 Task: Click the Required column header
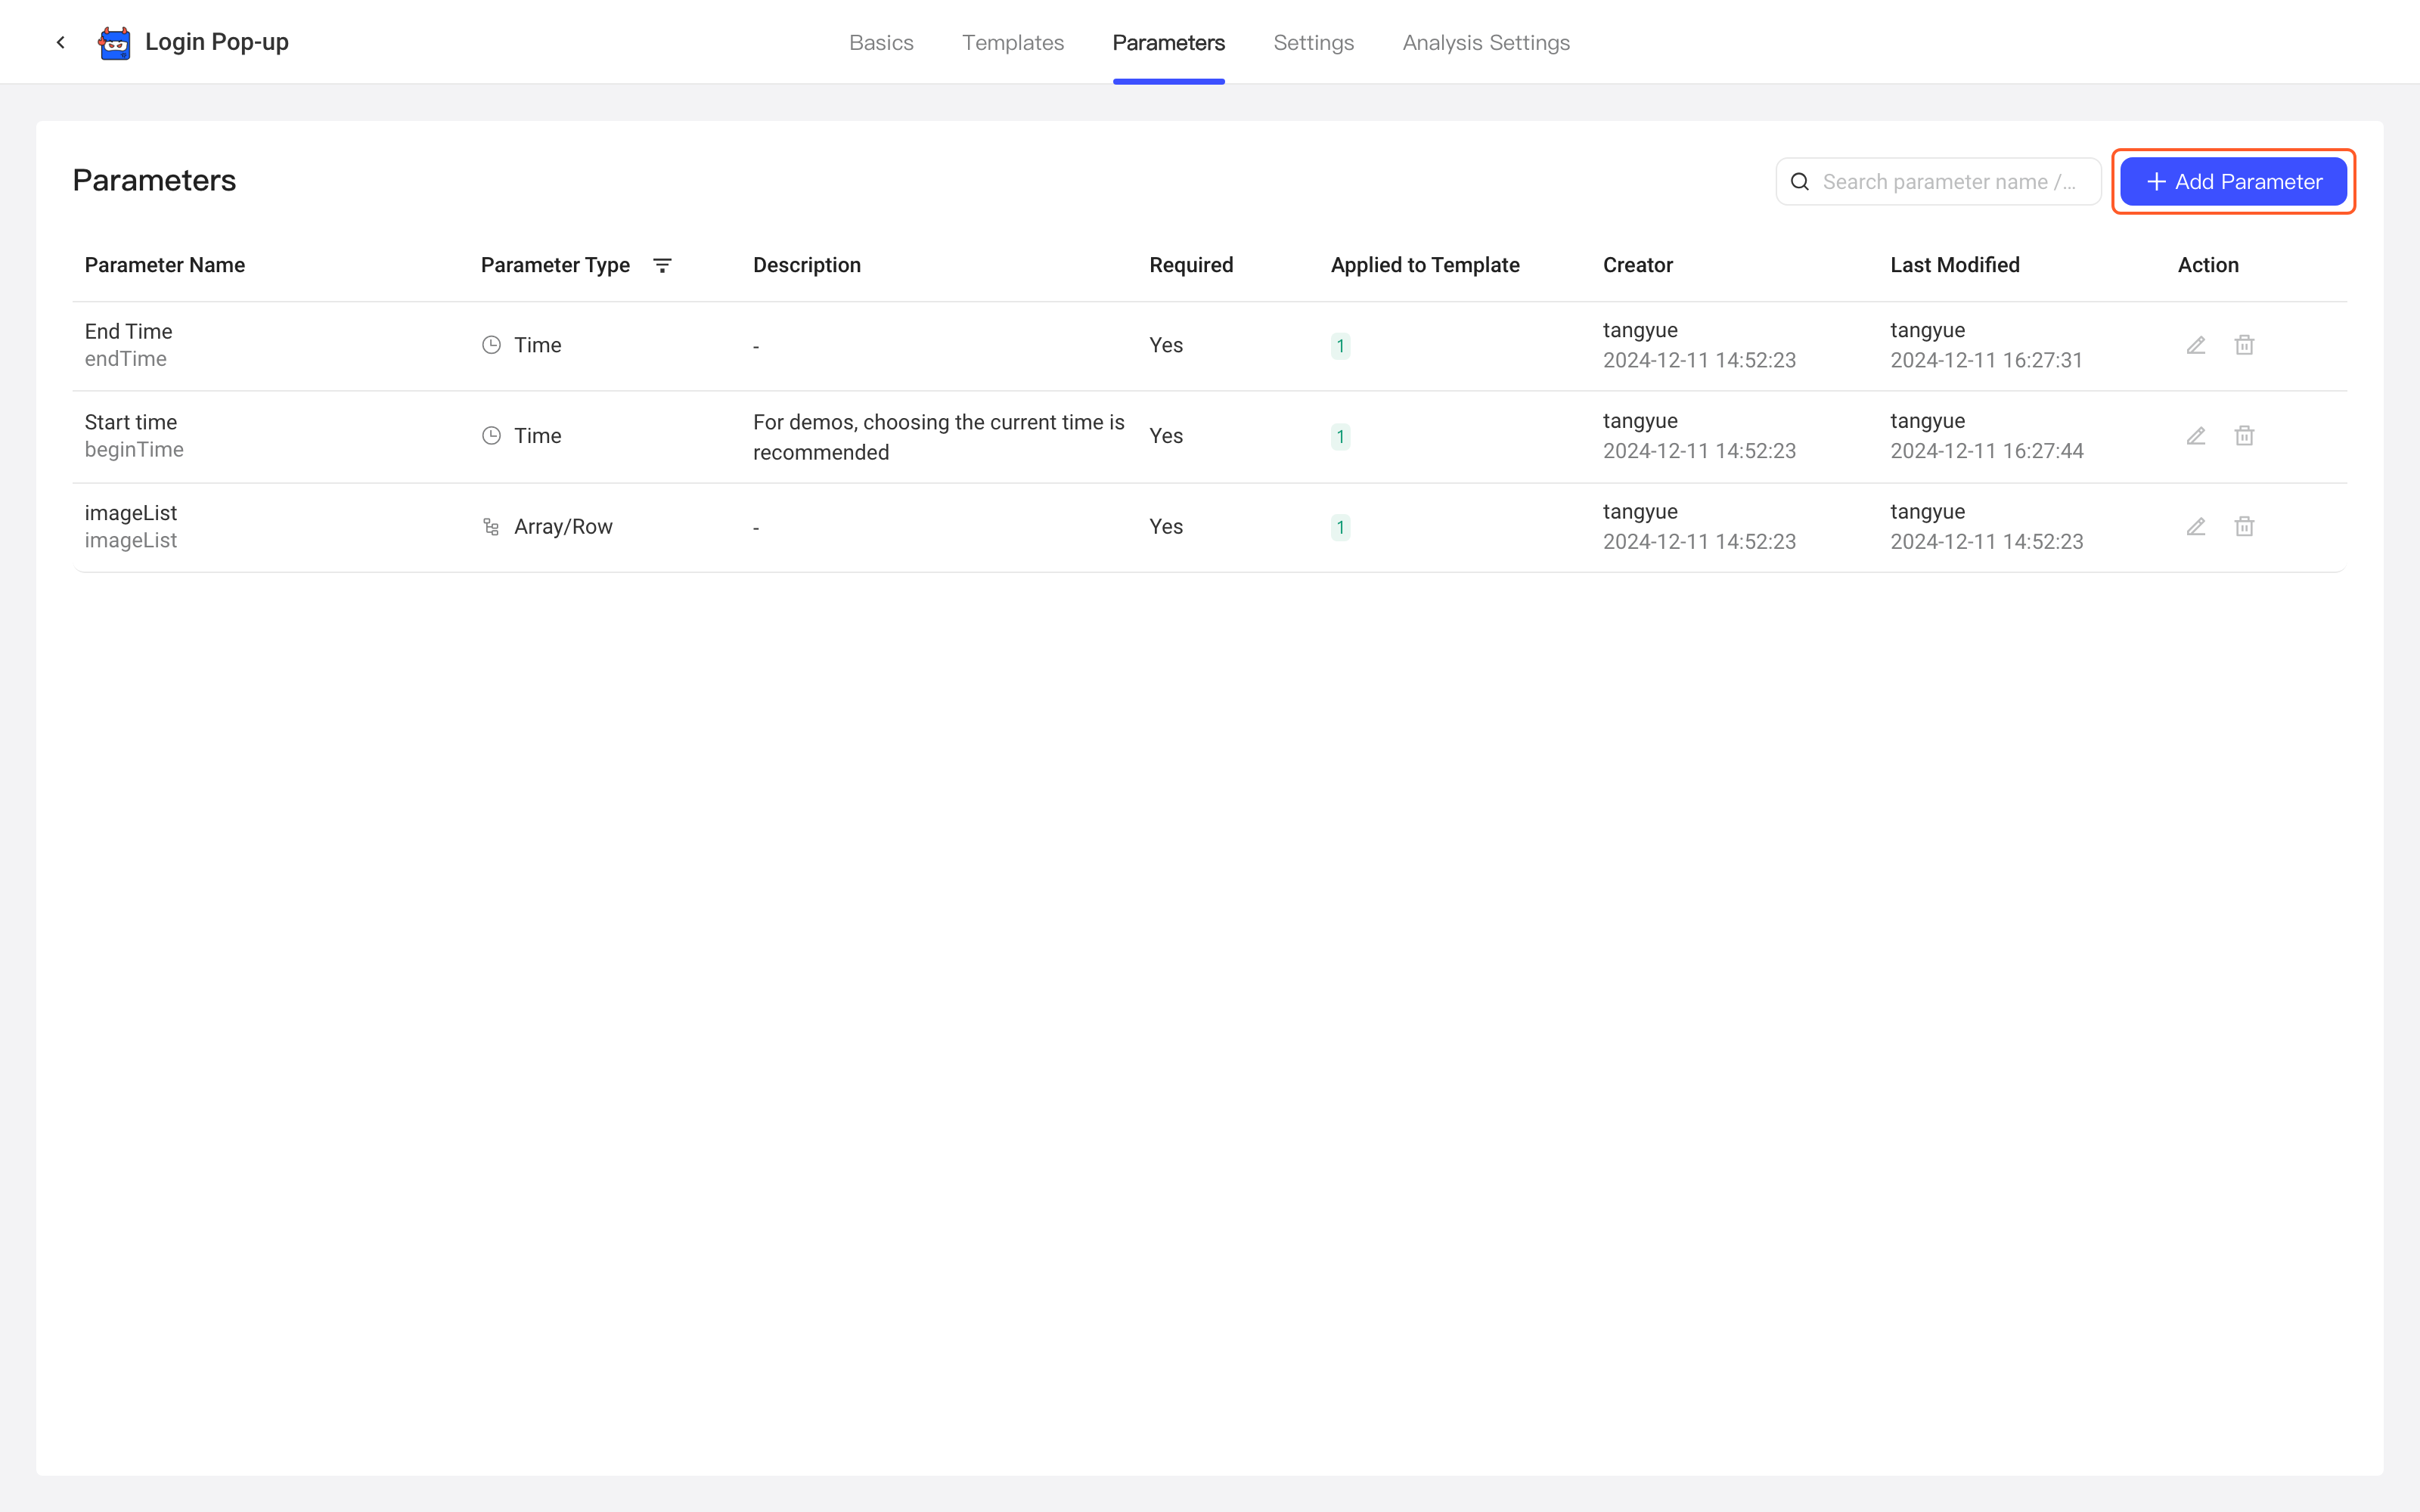(1191, 265)
